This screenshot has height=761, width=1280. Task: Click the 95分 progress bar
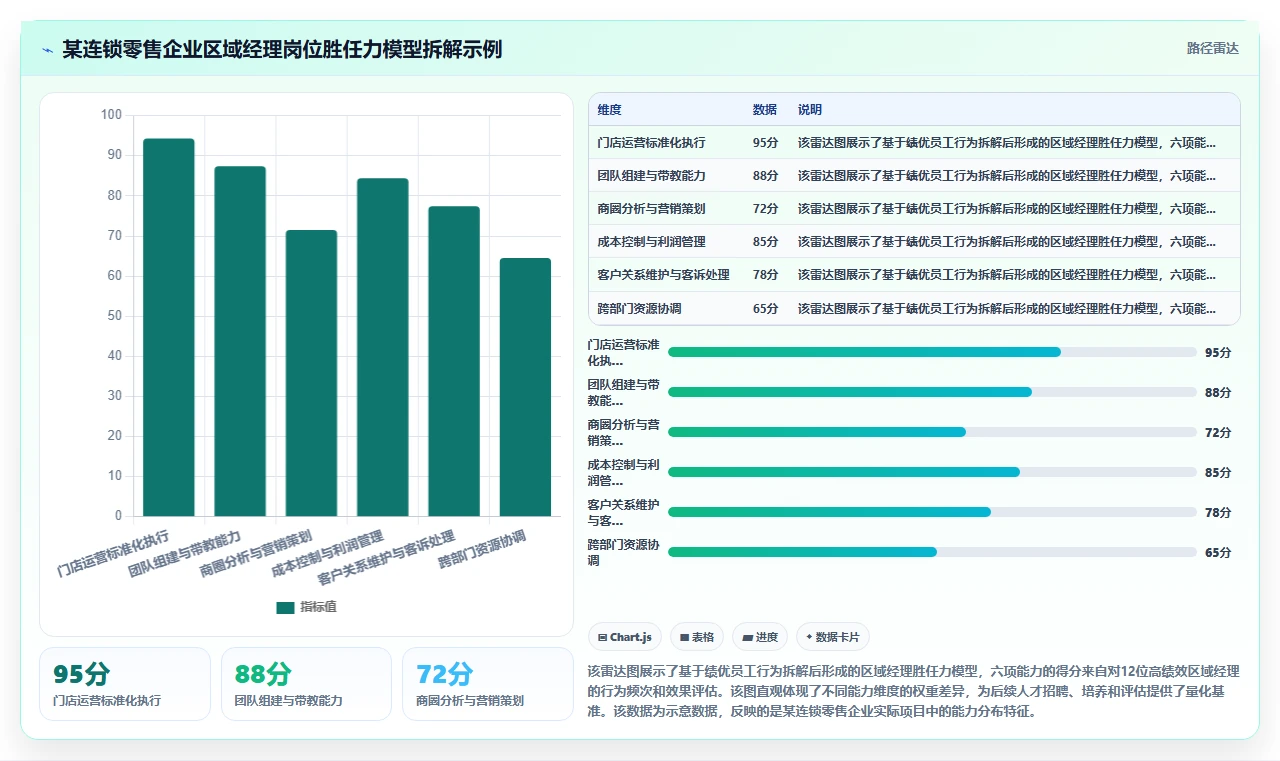click(932, 352)
